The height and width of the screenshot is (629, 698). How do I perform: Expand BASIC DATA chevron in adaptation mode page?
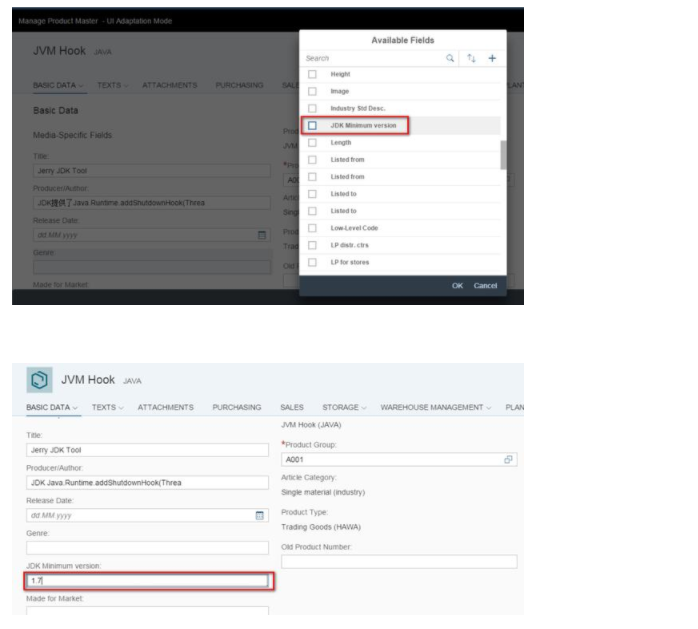click(x=81, y=85)
